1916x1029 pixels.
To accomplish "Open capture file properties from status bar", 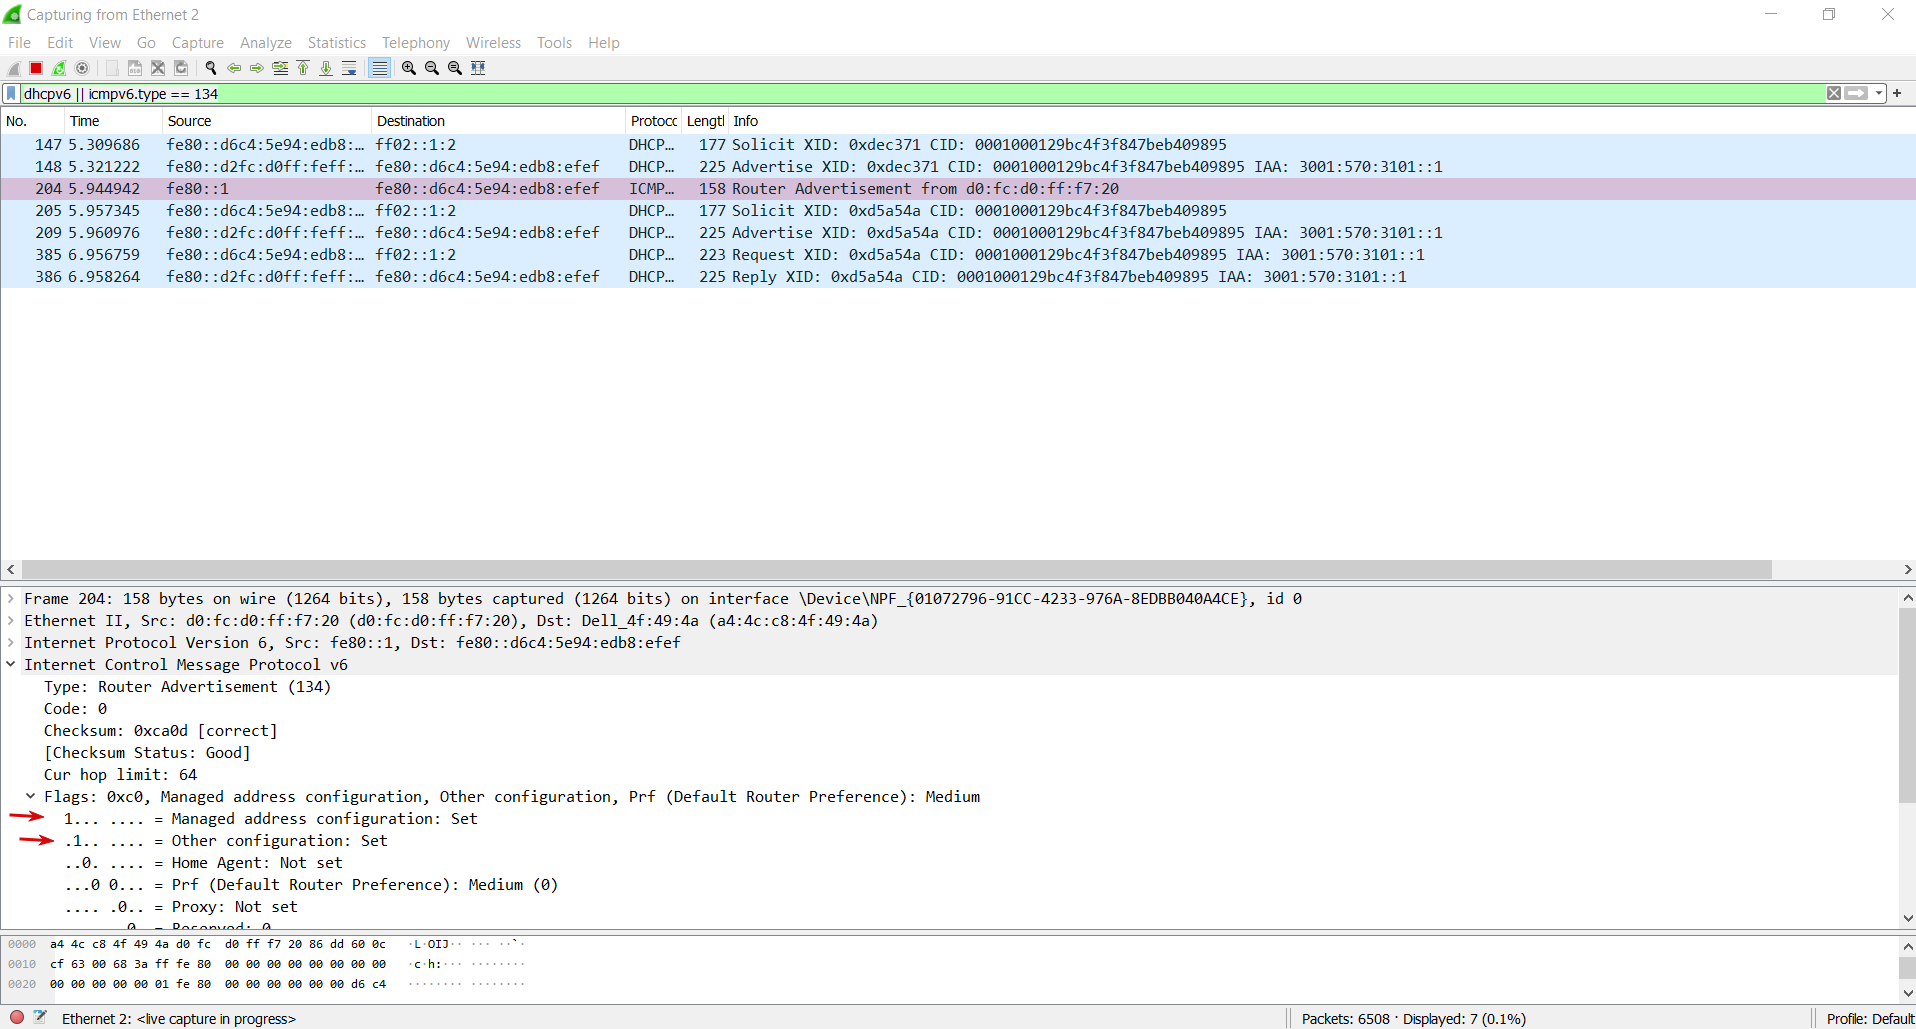I will click(x=40, y=1018).
